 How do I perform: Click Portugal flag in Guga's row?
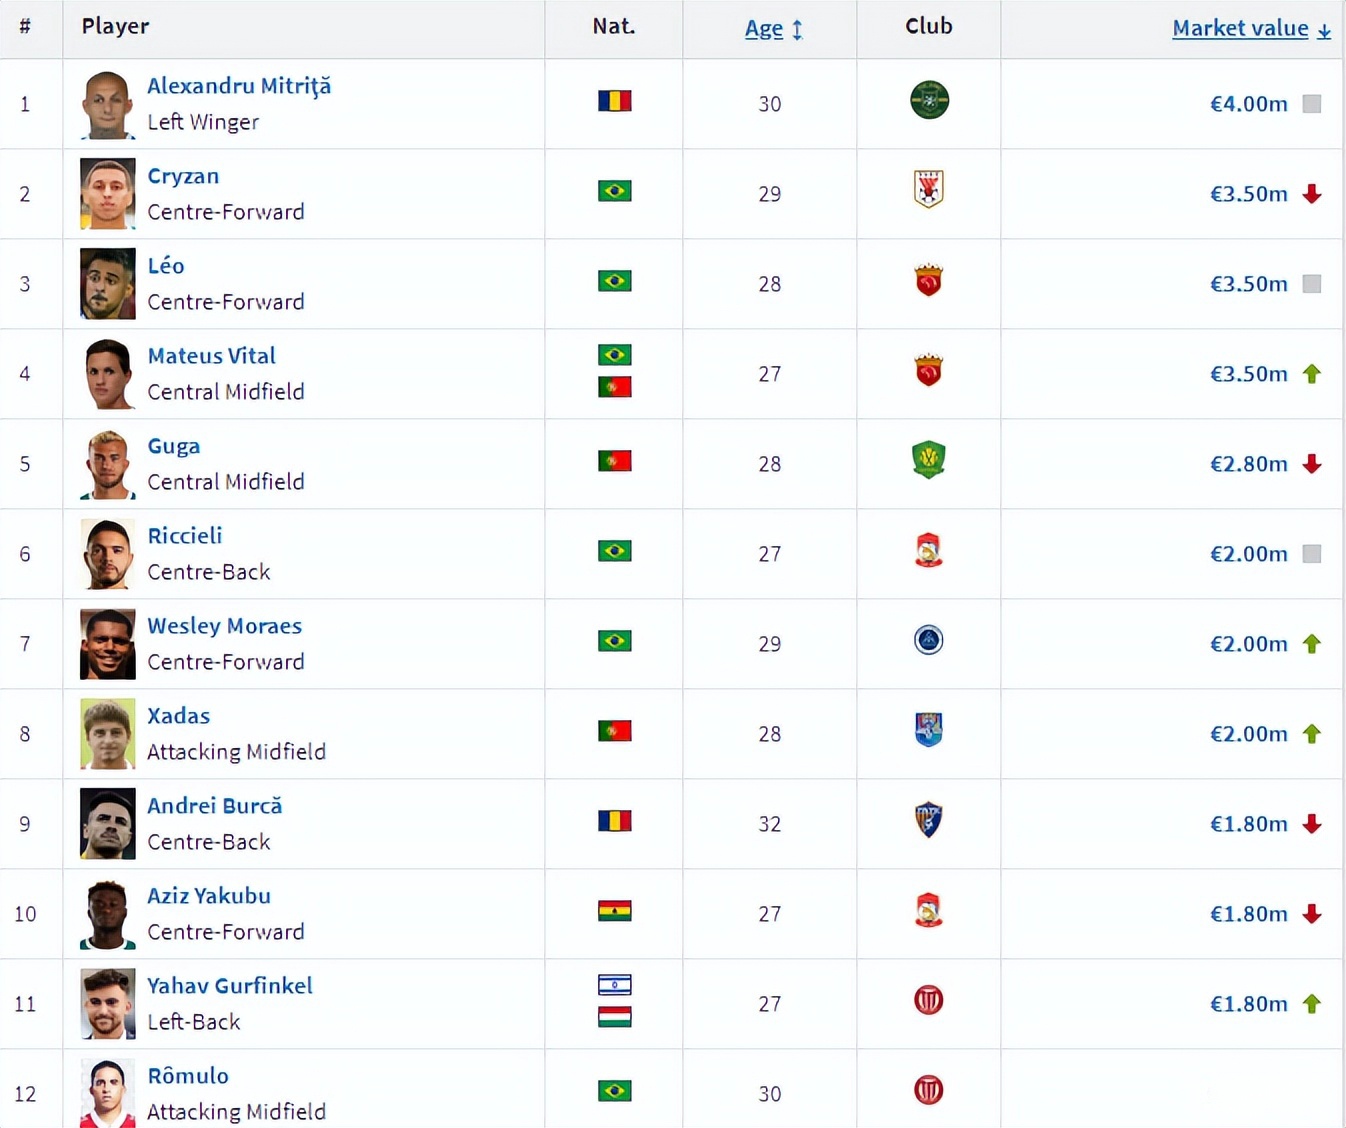(x=614, y=461)
